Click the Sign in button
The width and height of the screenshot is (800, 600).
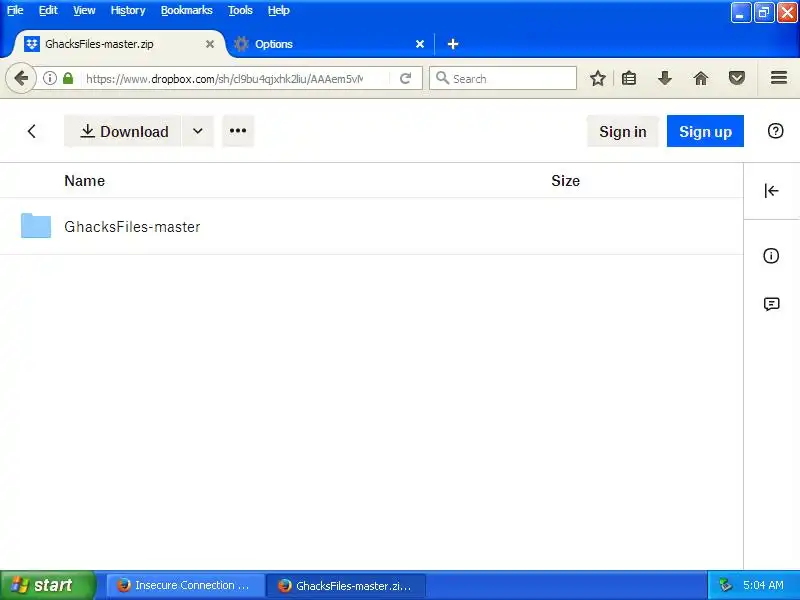[x=622, y=131]
